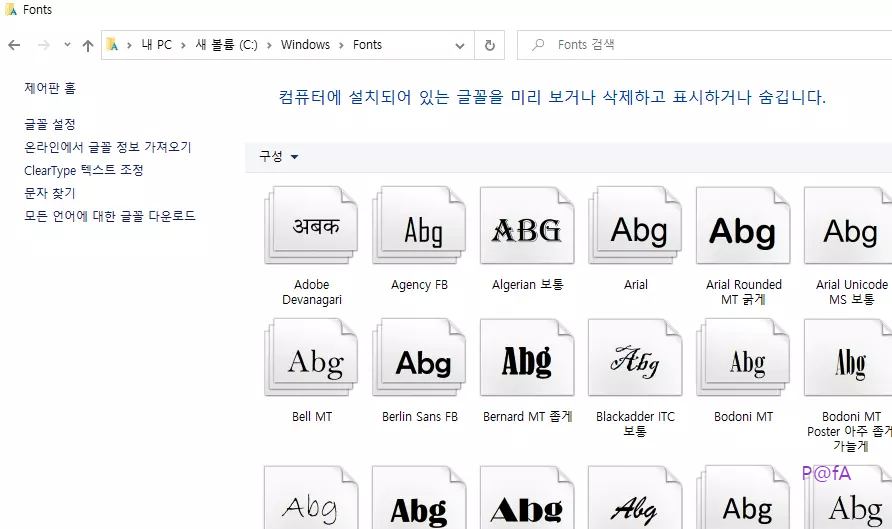Click the Fonts breadcrumb segment
Screen dimensions: 892x529
click(367, 44)
